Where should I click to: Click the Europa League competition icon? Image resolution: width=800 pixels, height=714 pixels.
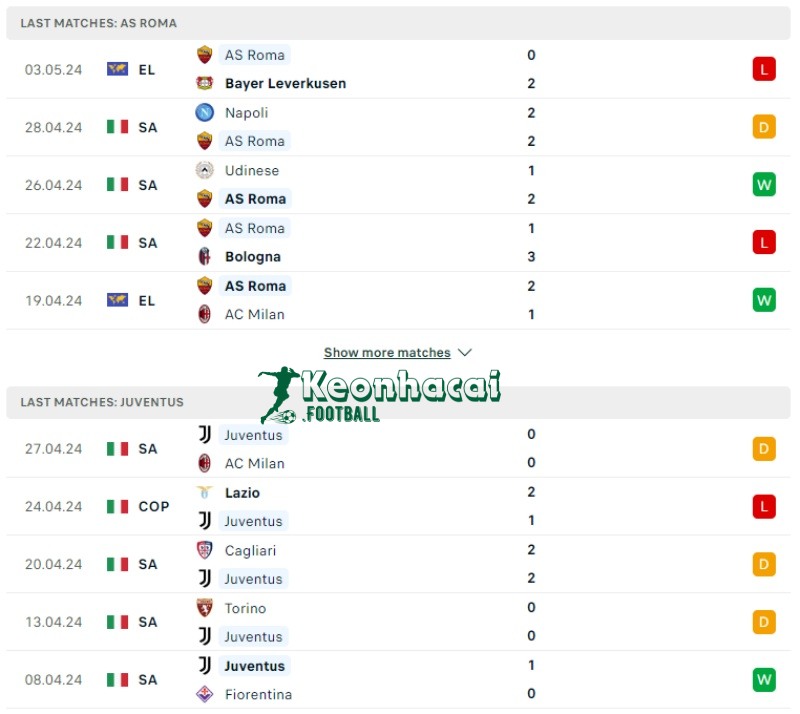click(x=119, y=69)
